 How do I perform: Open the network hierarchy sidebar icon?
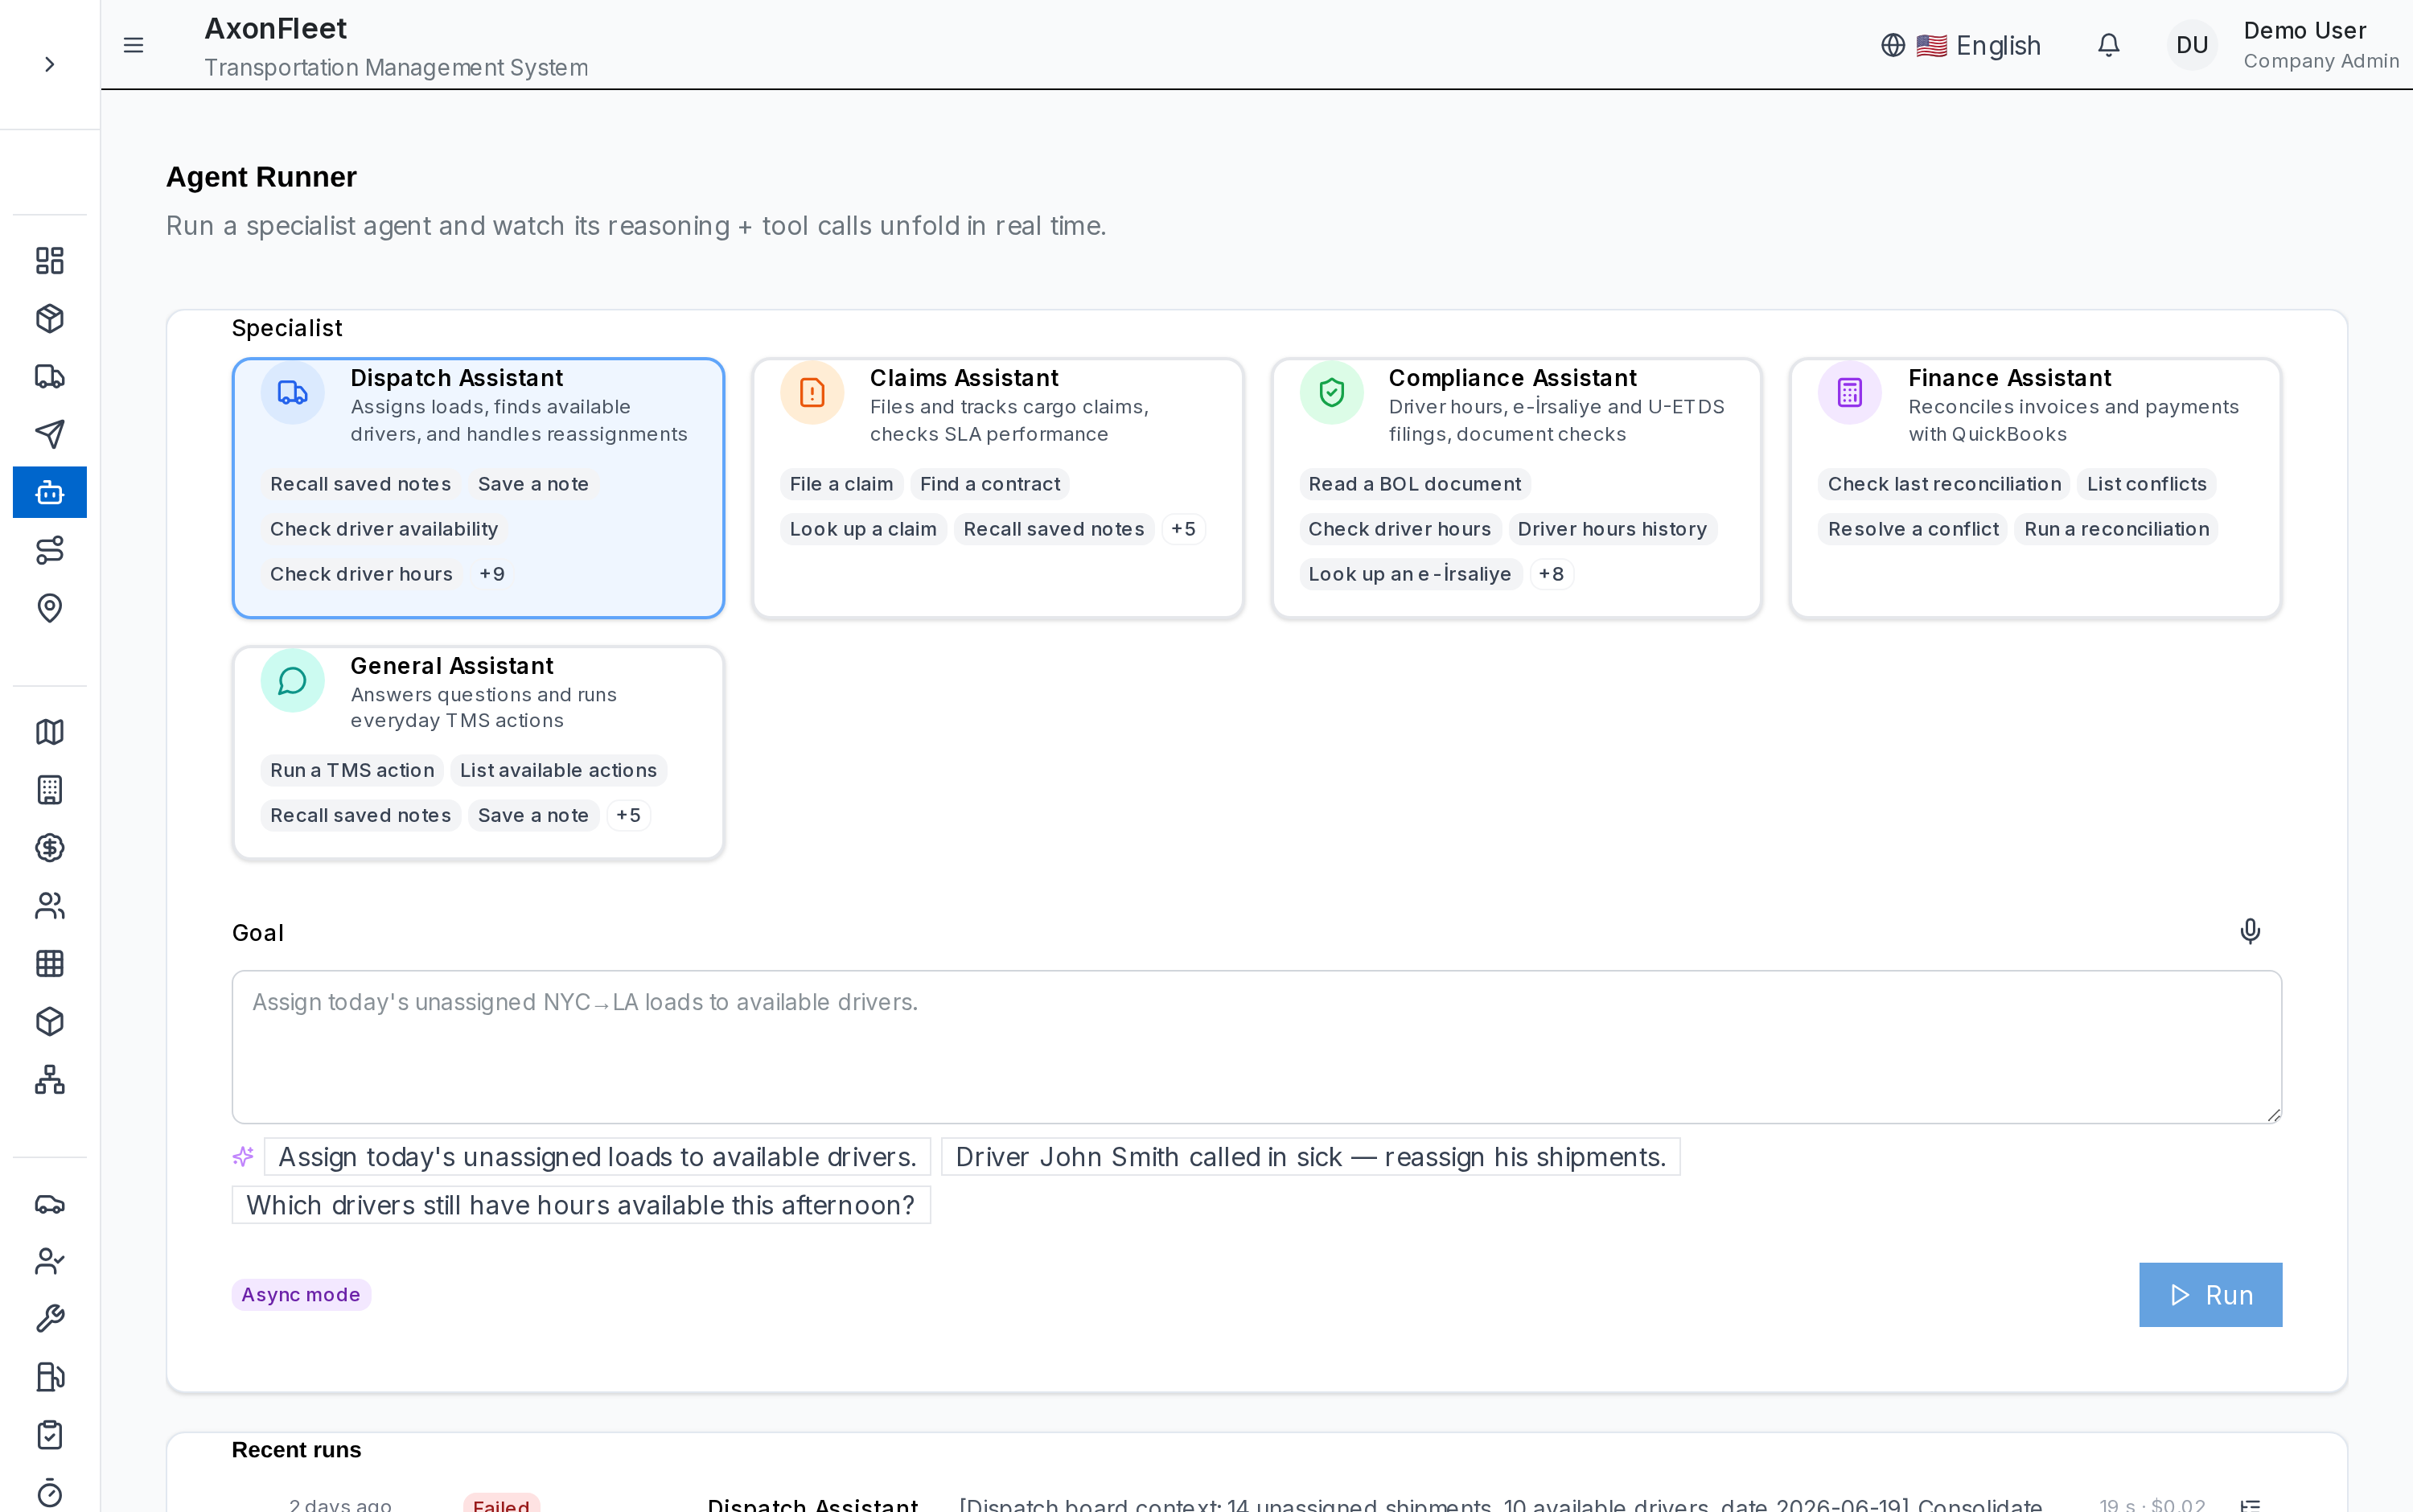(49, 1080)
